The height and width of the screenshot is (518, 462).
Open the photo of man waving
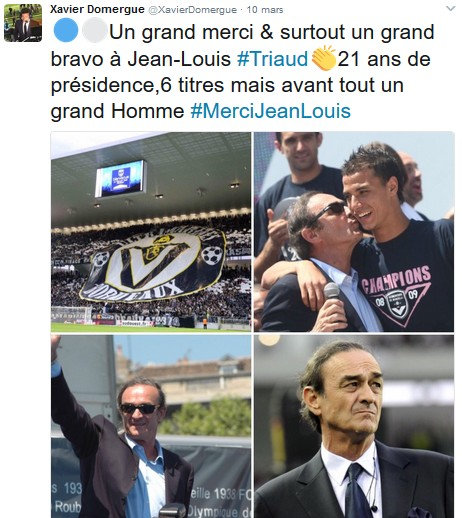pos(151,426)
